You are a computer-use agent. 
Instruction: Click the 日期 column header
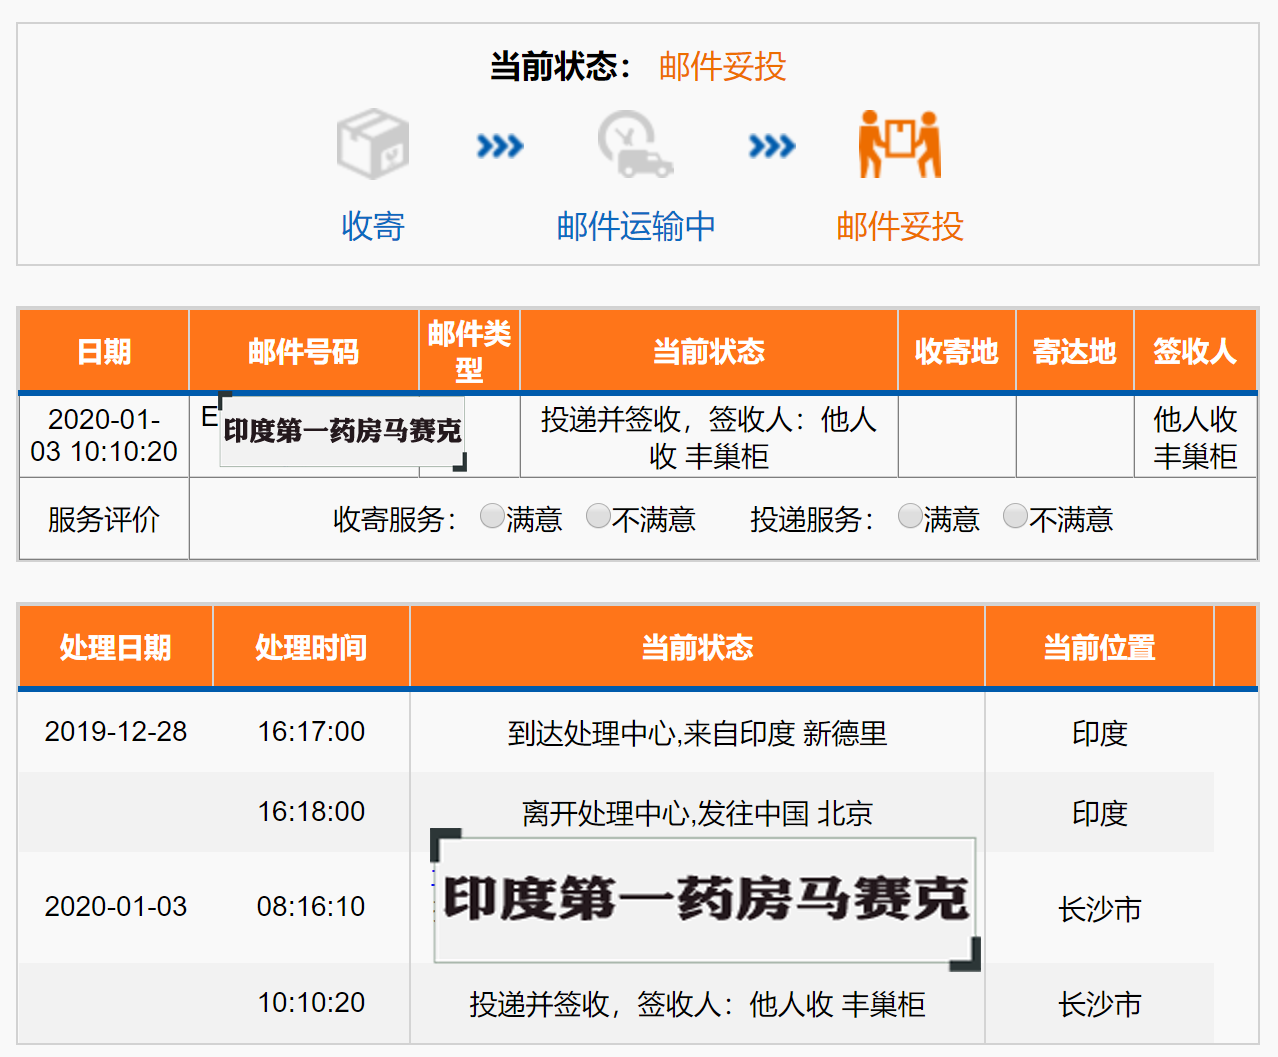pos(104,351)
